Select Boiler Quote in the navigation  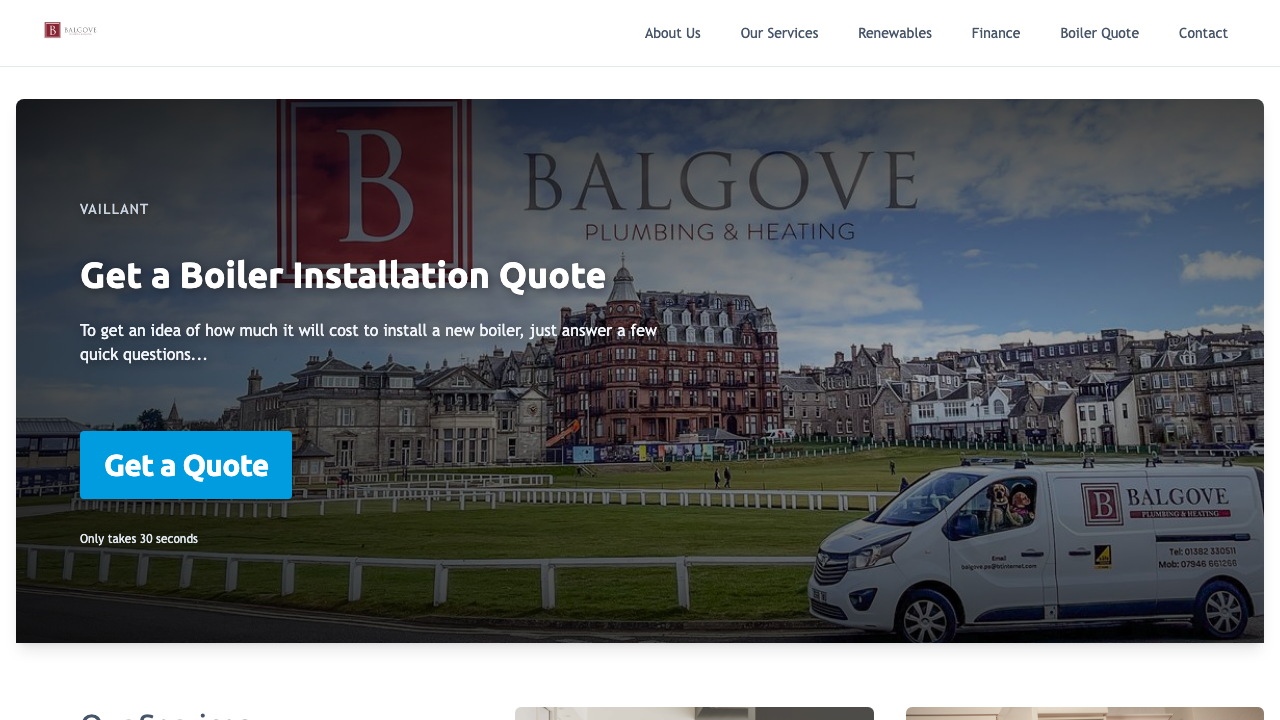pyautogui.click(x=1099, y=33)
